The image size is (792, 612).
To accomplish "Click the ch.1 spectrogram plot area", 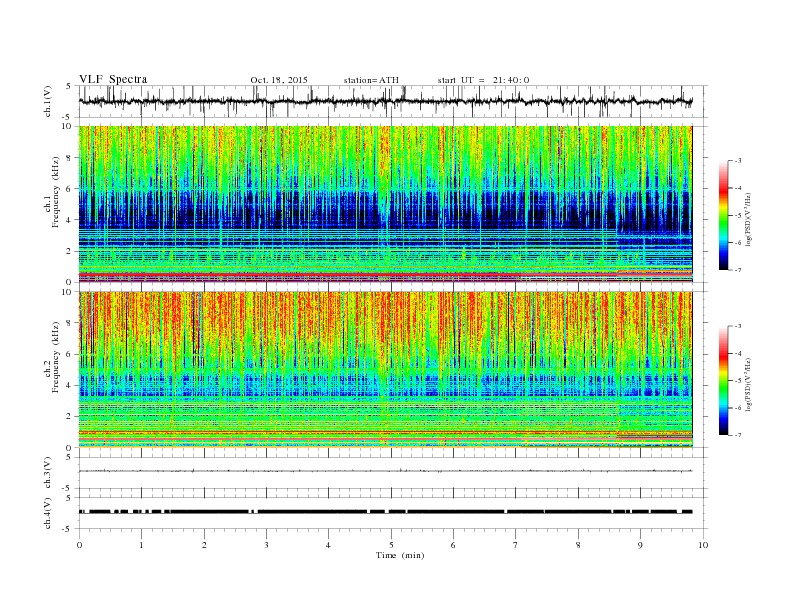I will pyautogui.click(x=386, y=204).
